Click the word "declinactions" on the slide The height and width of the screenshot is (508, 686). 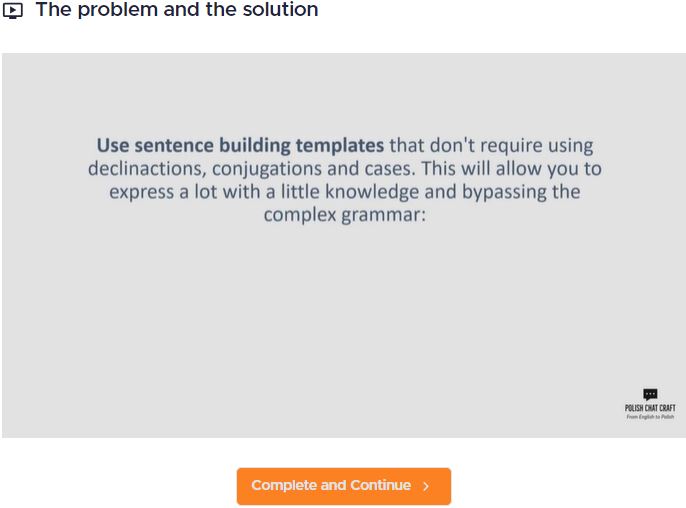click(x=147, y=169)
